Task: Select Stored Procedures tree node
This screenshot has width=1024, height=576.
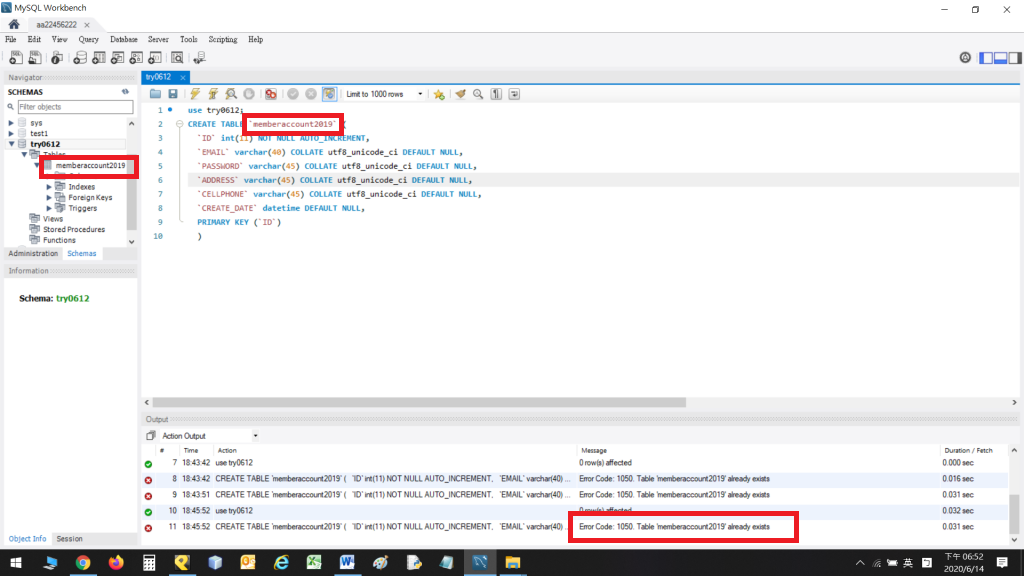Action: [x=74, y=229]
